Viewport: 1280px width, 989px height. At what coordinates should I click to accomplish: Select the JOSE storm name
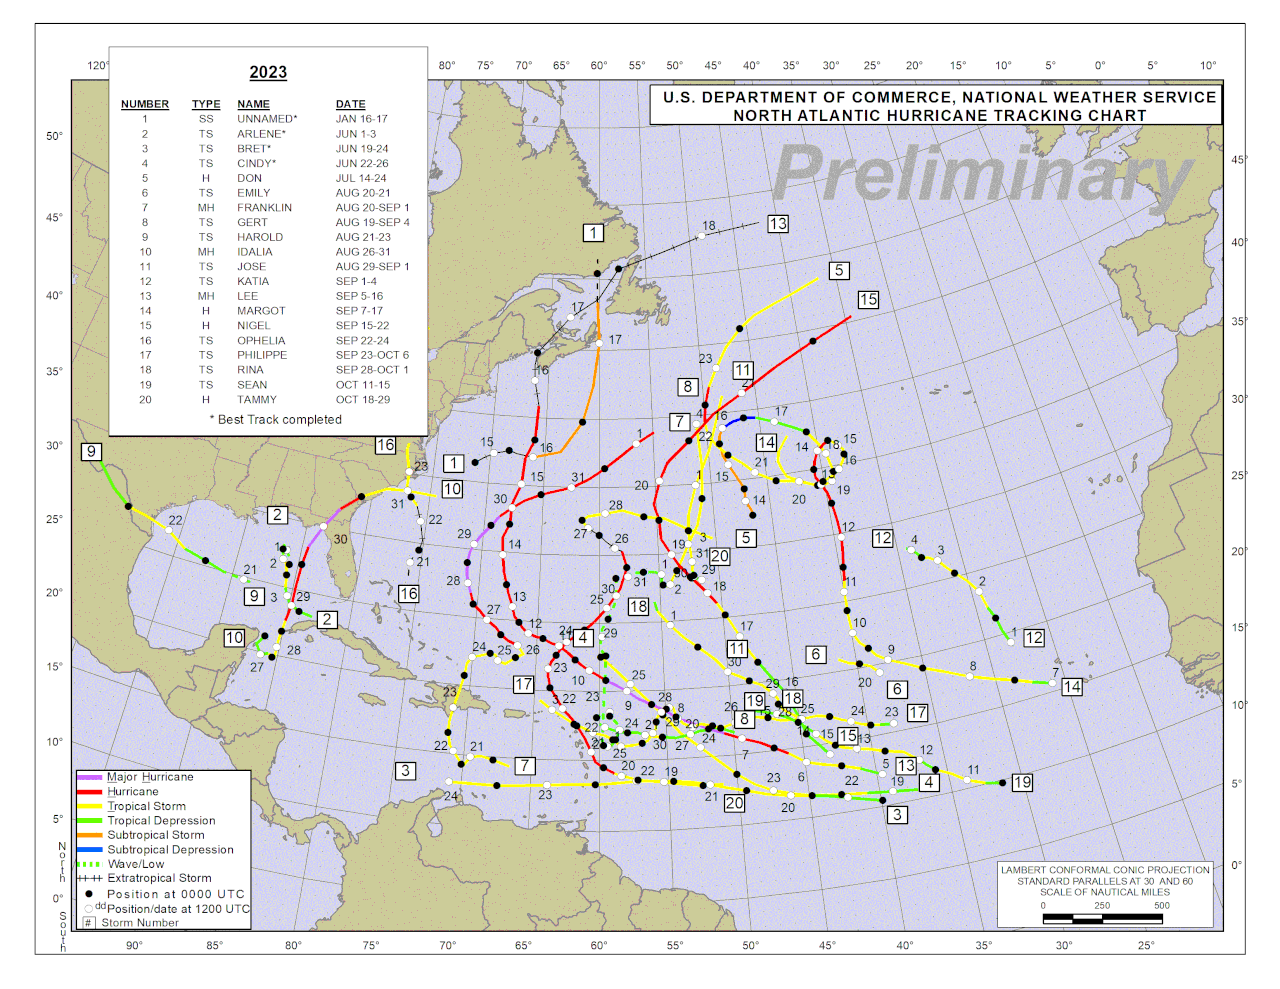(x=251, y=267)
